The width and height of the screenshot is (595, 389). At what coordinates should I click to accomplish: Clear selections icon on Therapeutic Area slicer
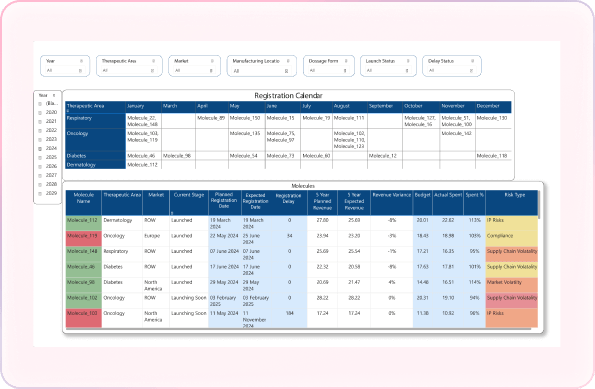click(153, 61)
